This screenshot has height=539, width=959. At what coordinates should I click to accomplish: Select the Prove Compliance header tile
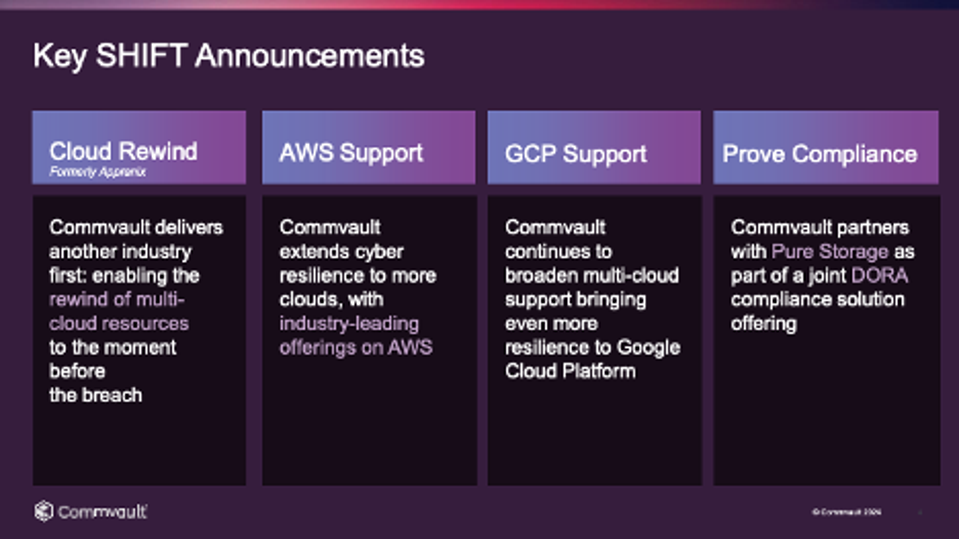[825, 148]
